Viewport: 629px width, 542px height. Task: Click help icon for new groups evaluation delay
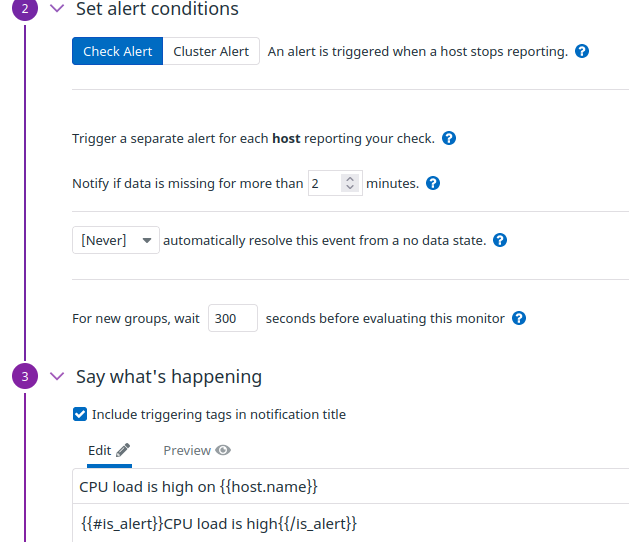pos(519,319)
